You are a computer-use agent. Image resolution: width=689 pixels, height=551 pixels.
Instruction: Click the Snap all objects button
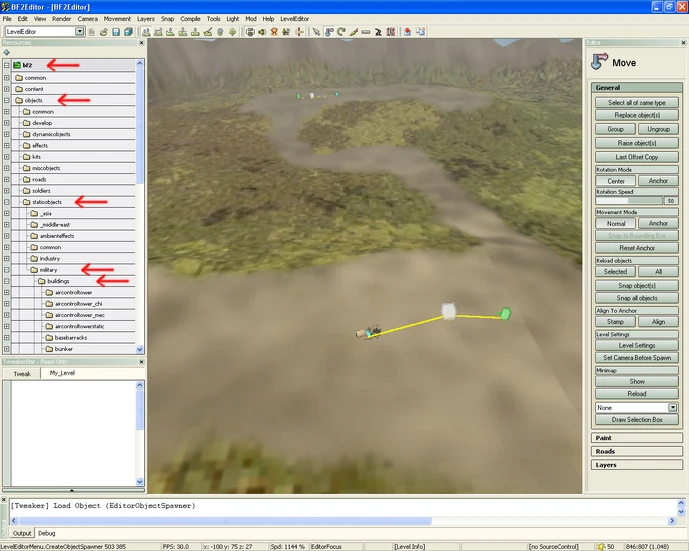click(636, 298)
